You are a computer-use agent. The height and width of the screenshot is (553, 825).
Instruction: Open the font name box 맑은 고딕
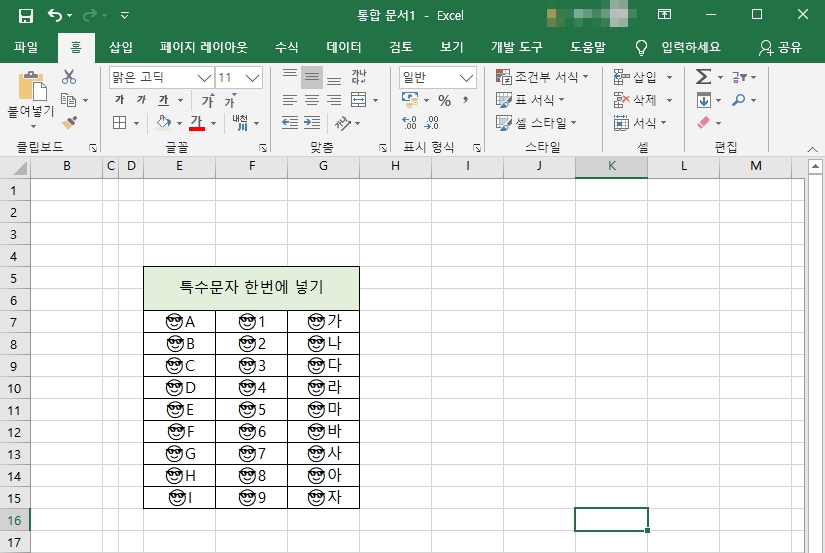pos(161,78)
